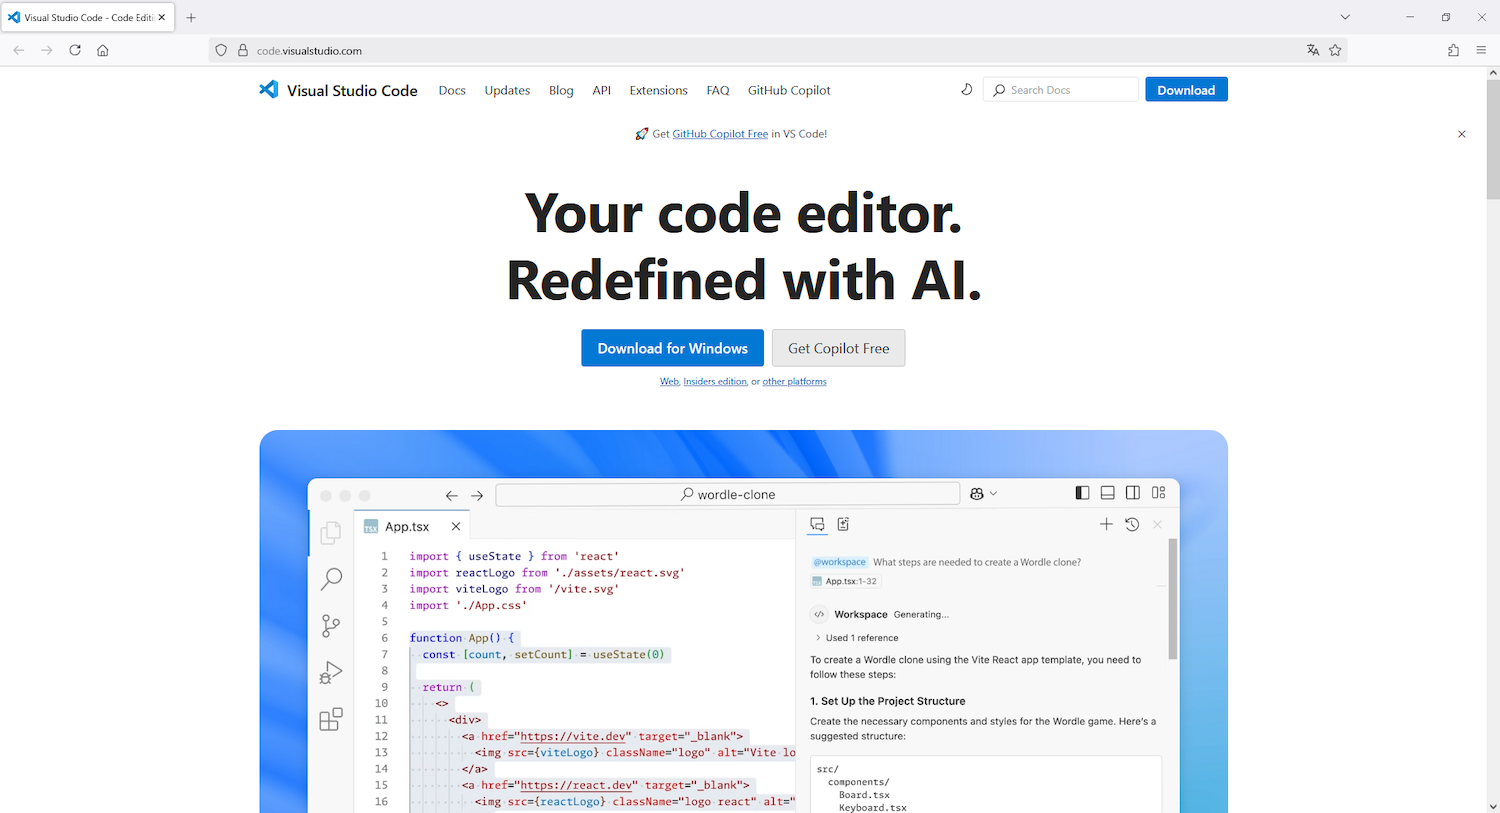Image resolution: width=1500 pixels, height=813 pixels.
Task: Go to the Extensions page
Action: [x=658, y=90]
